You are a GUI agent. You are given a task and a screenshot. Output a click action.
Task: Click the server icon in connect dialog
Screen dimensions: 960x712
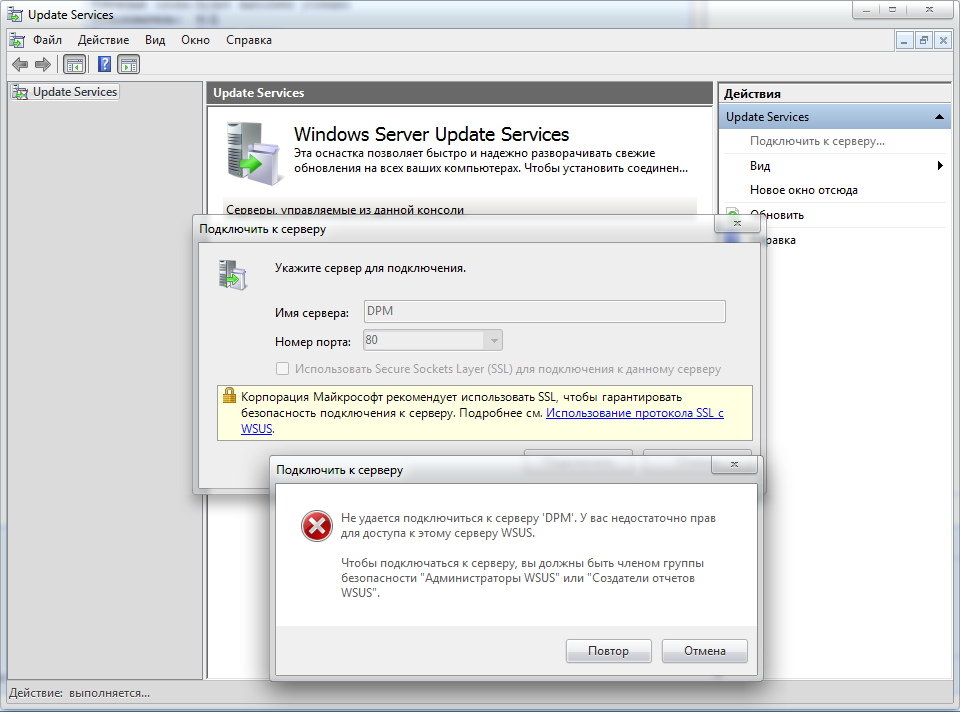[x=233, y=275]
